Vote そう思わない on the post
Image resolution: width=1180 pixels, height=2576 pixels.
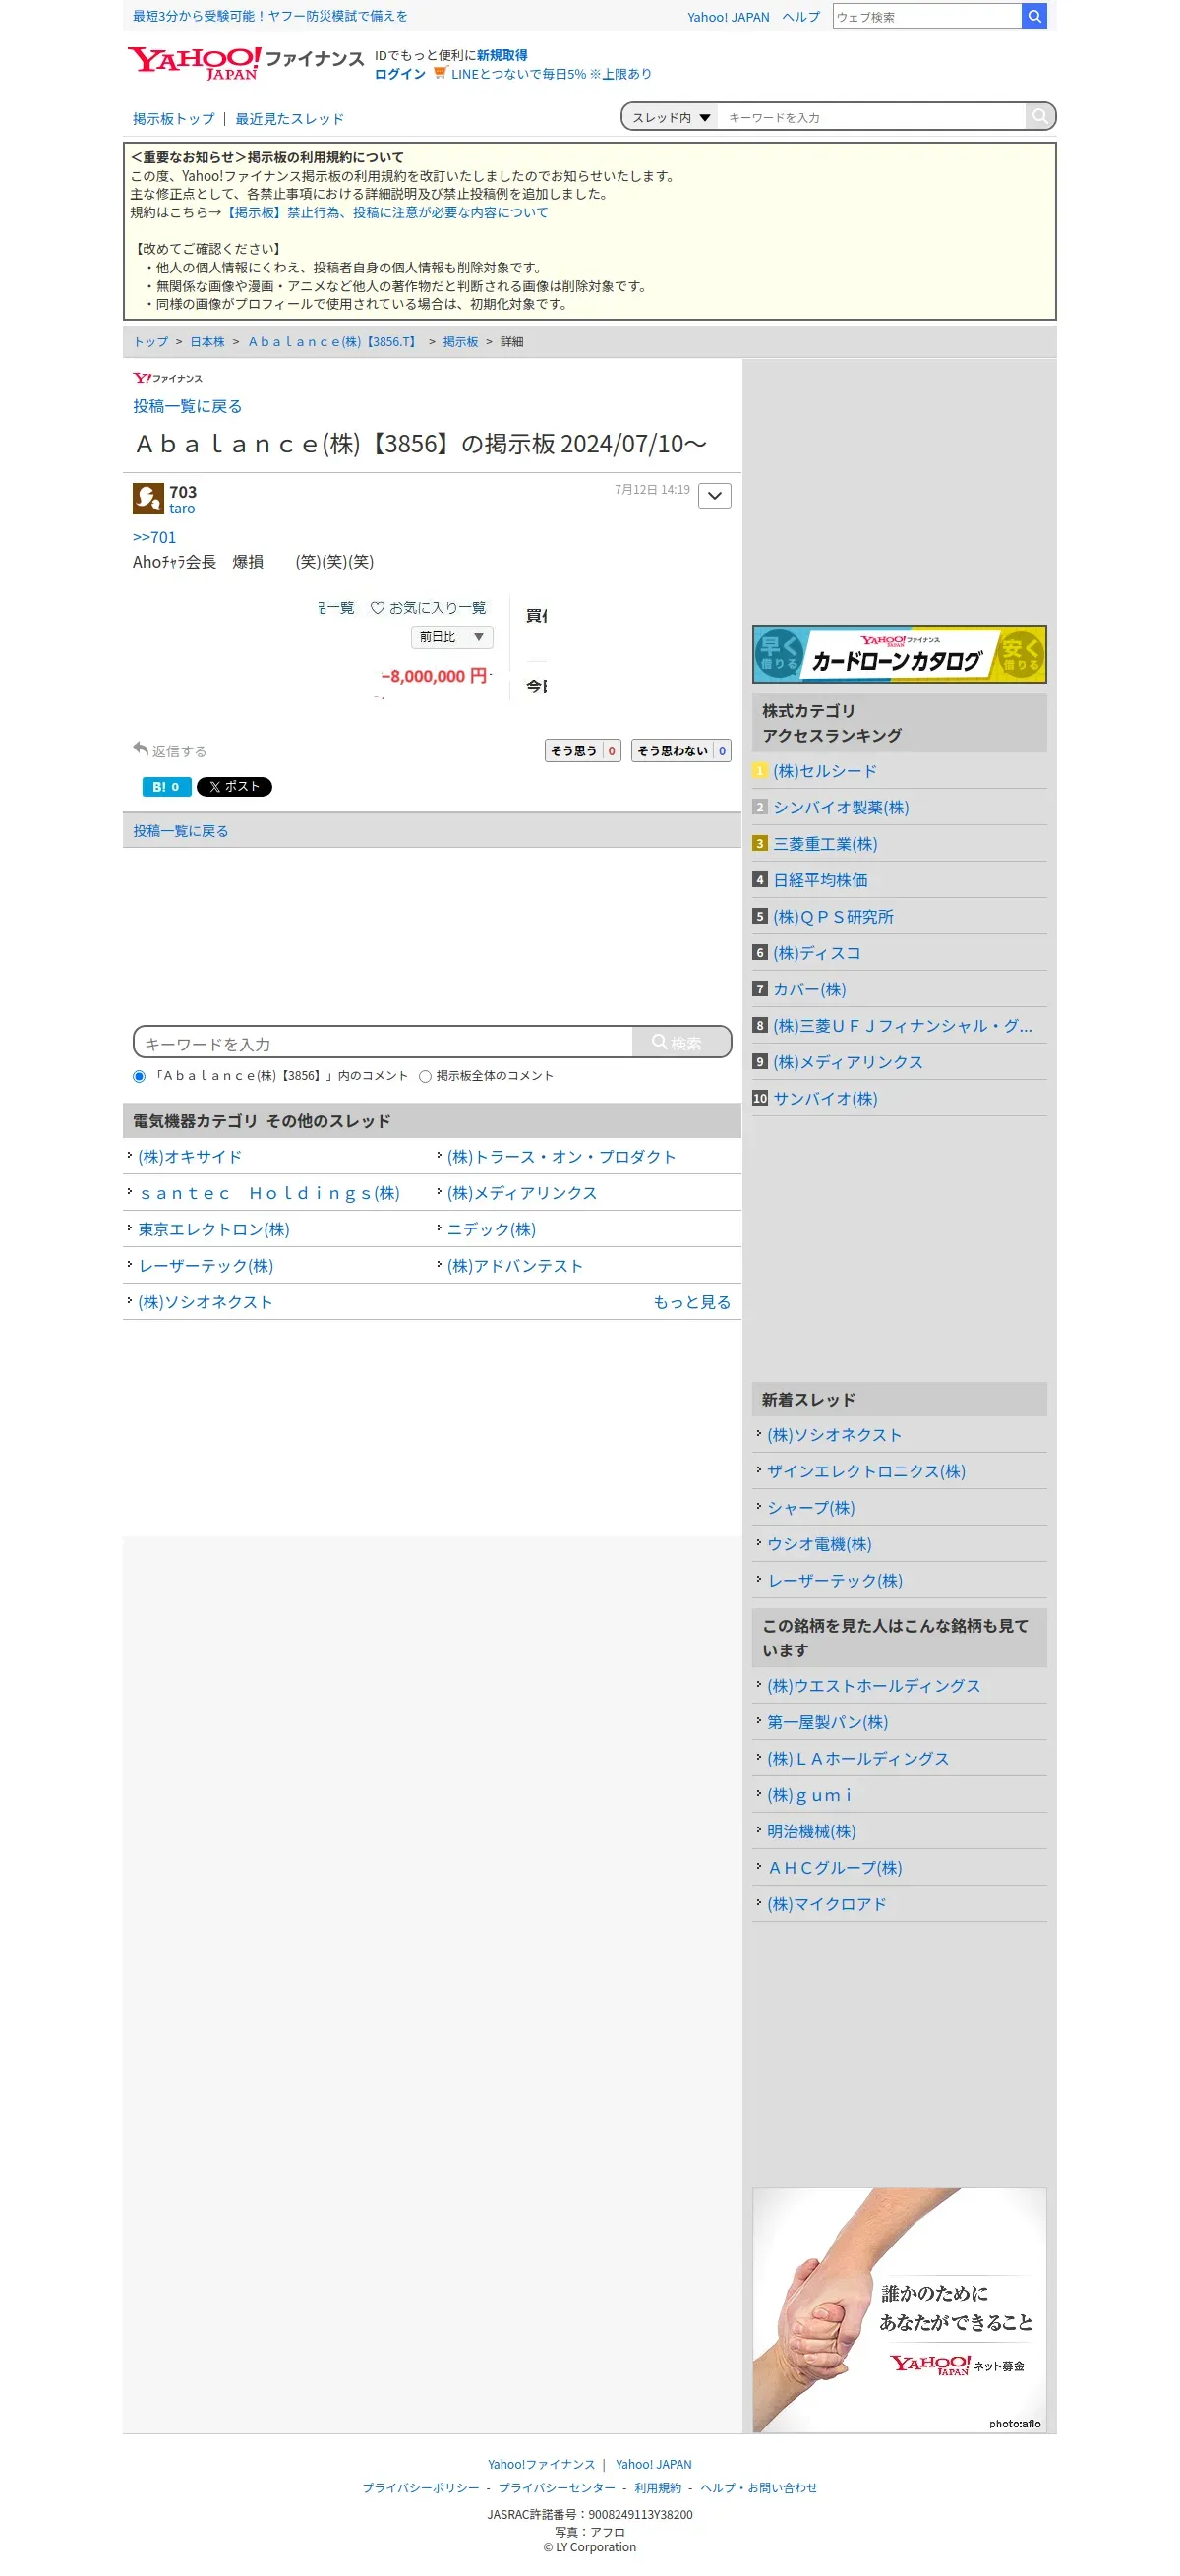click(x=681, y=751)
